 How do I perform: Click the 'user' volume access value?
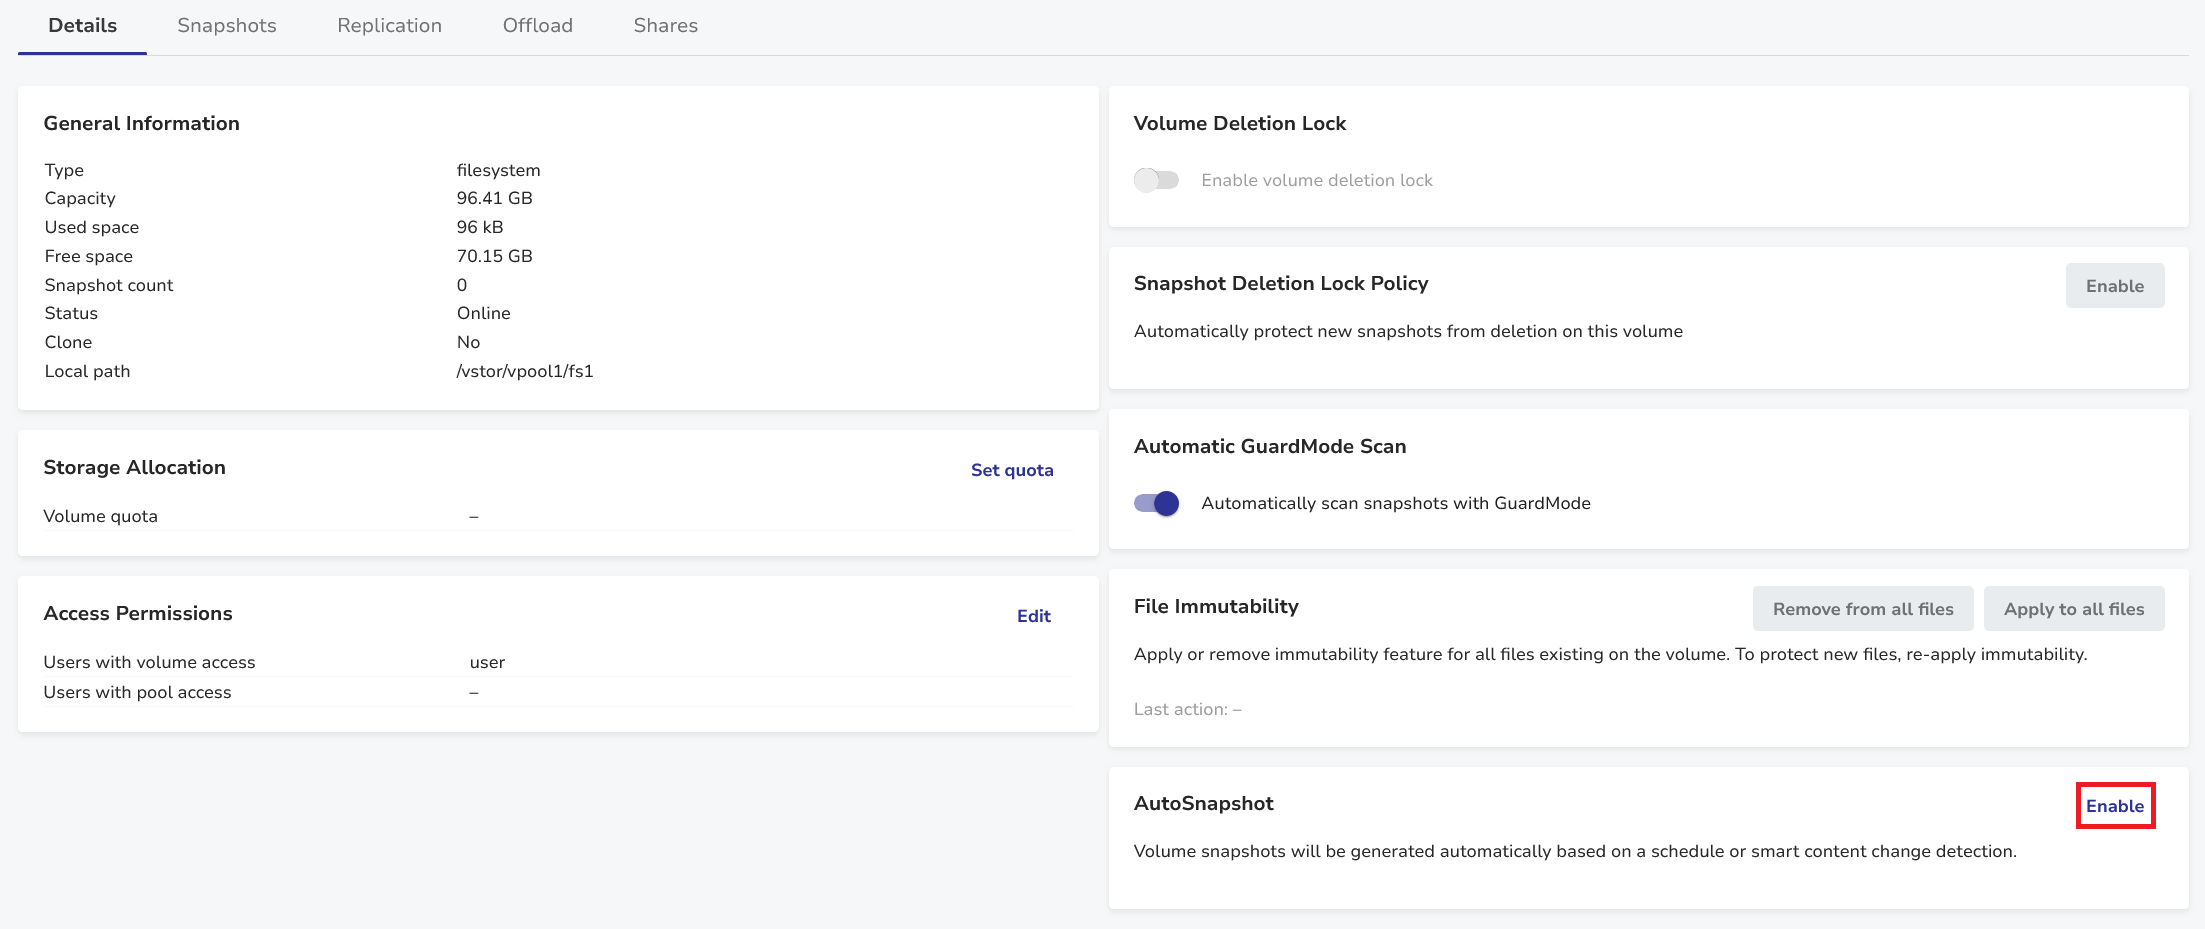click(487, 662)
